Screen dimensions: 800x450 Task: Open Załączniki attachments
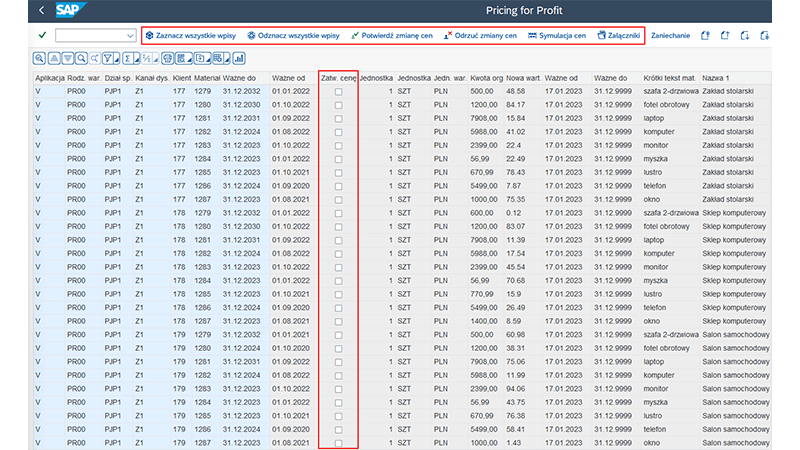point(618,35)
